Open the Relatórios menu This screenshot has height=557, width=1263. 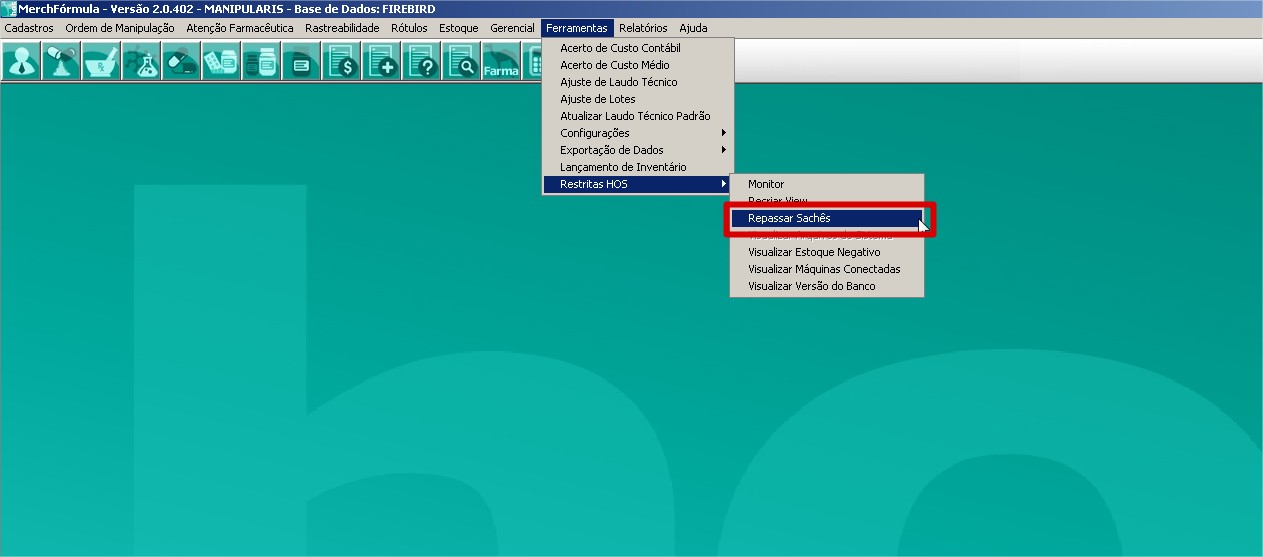(x=642, y=28)
